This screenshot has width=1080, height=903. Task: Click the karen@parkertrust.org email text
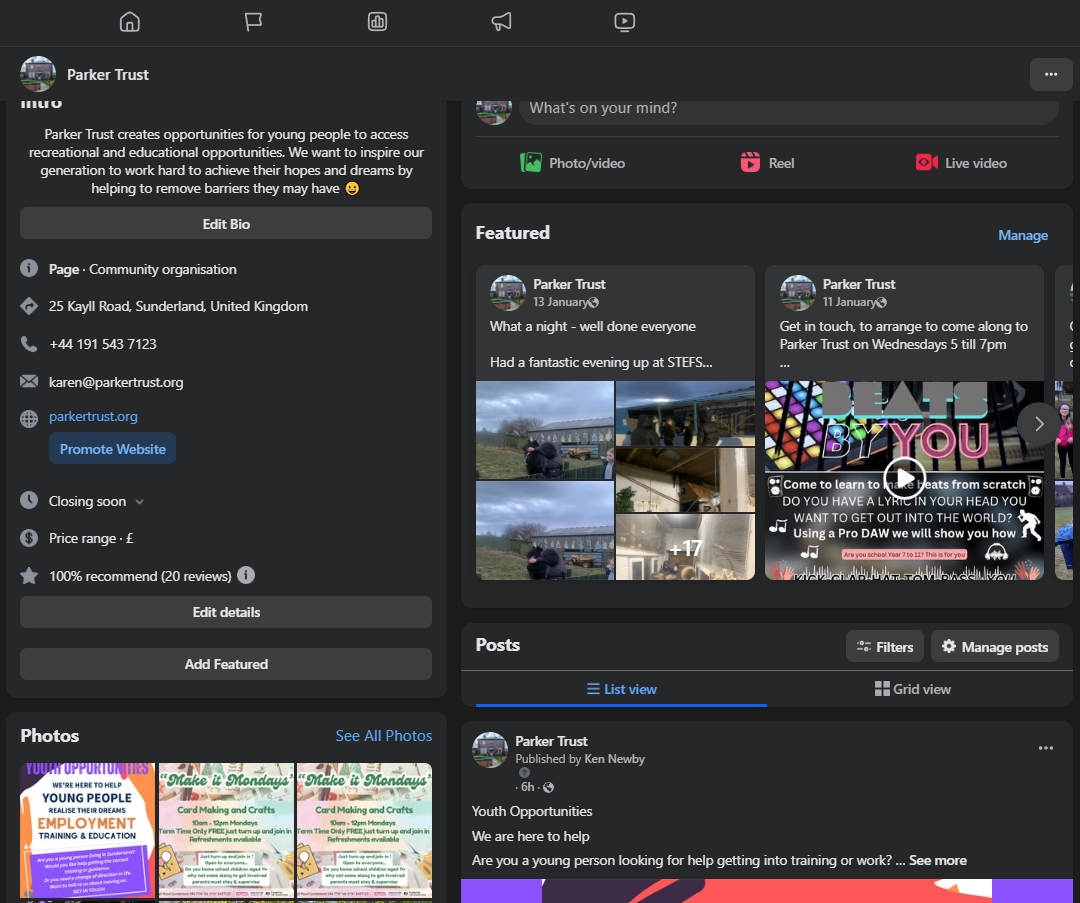116,382
